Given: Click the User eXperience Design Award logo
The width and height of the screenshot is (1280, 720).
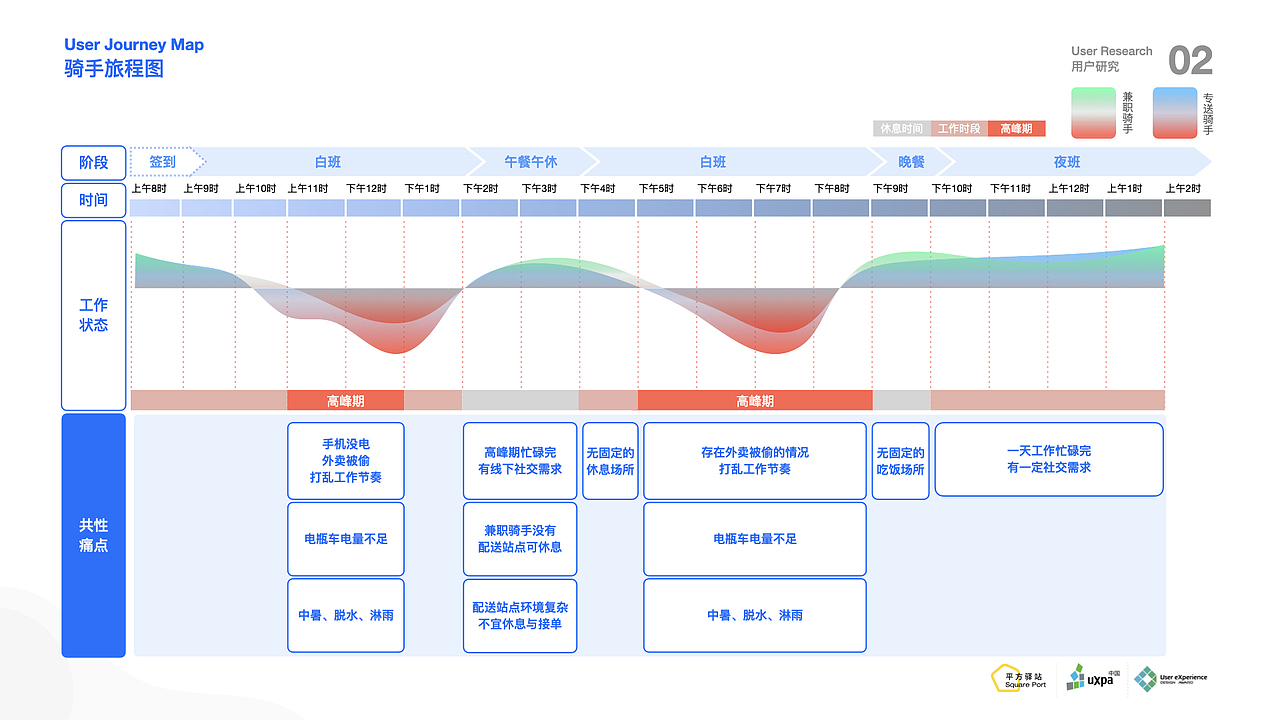Looking at the screenshot, I should 1168,679.
